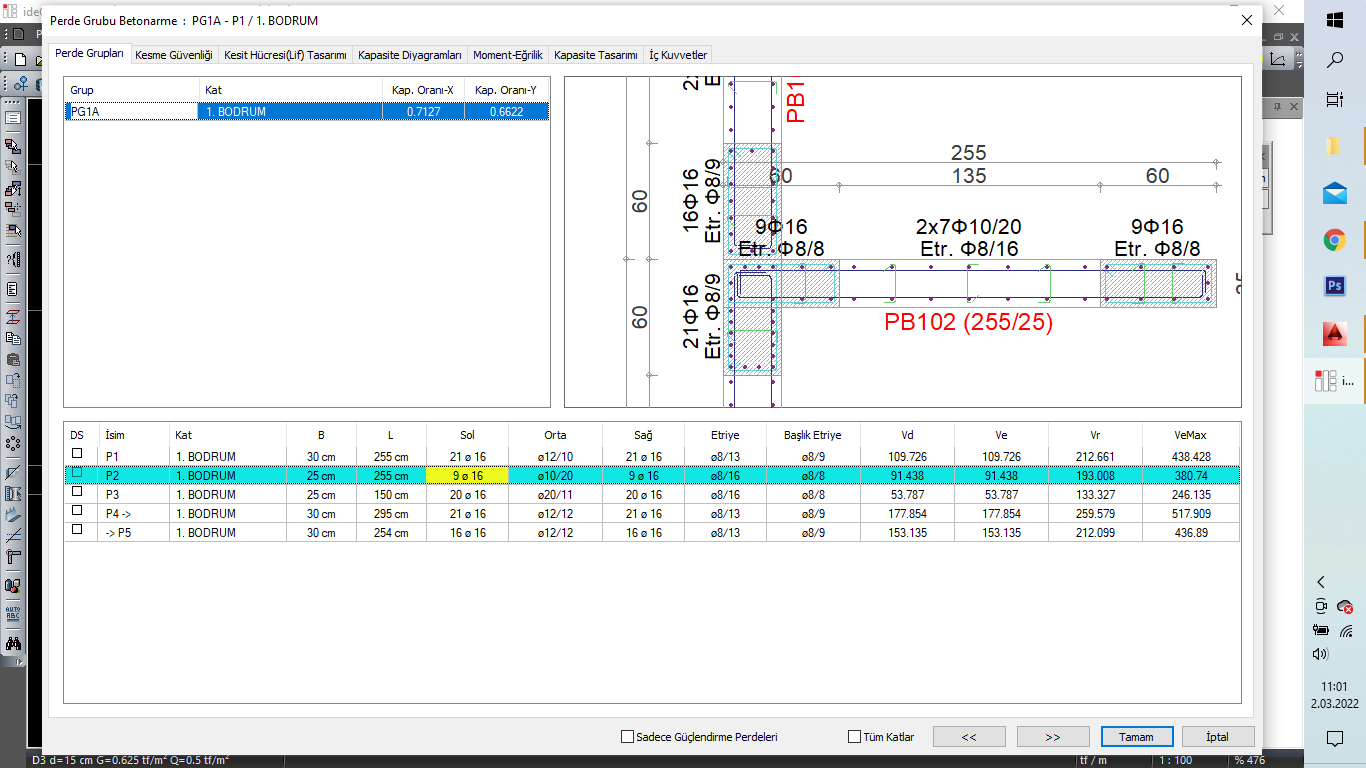Expand hidden system tray icons chevron

tap(1321, 582)
